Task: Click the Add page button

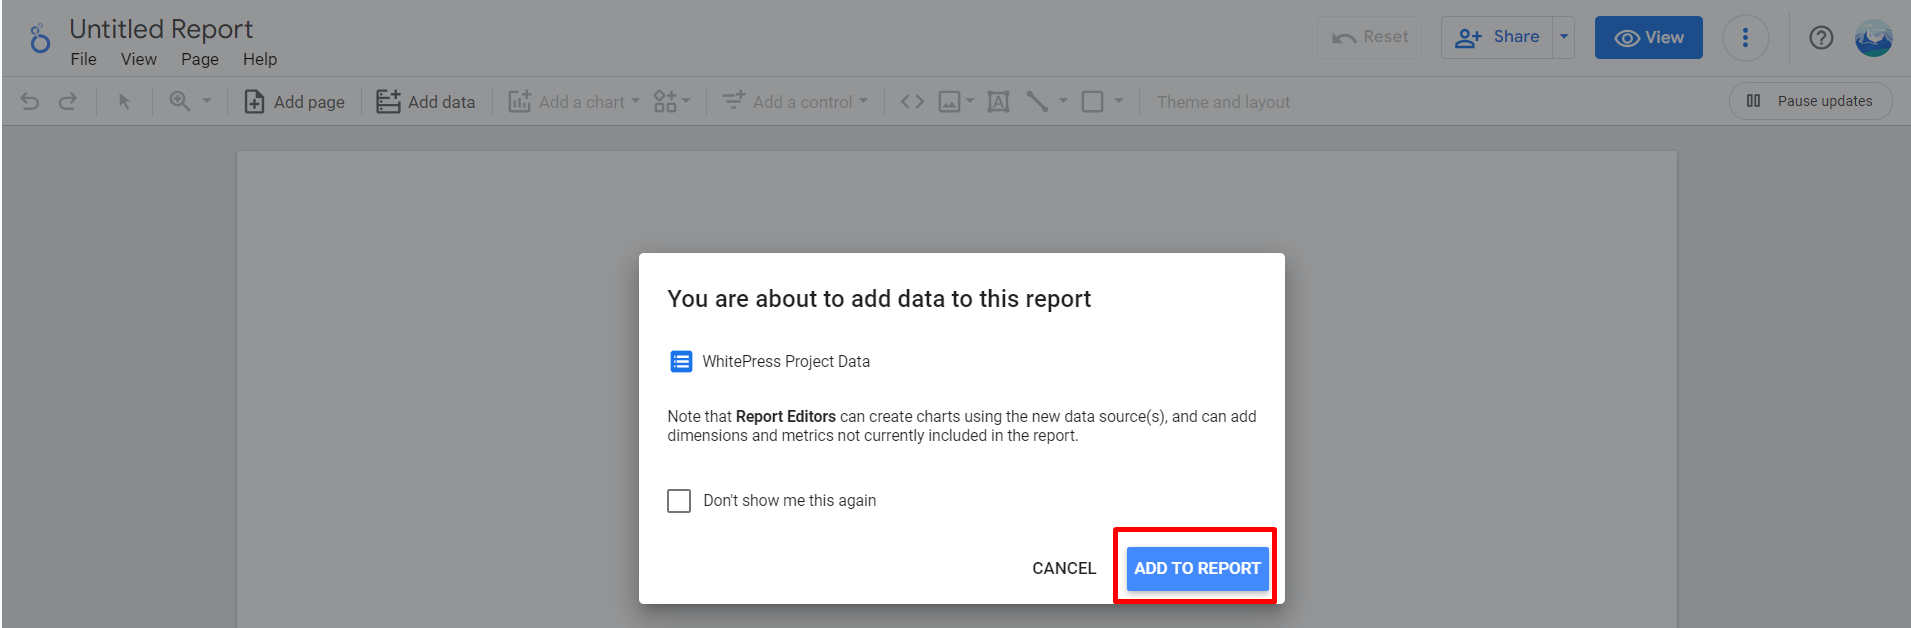Action: pyautogui.click(x=294, y=102)
